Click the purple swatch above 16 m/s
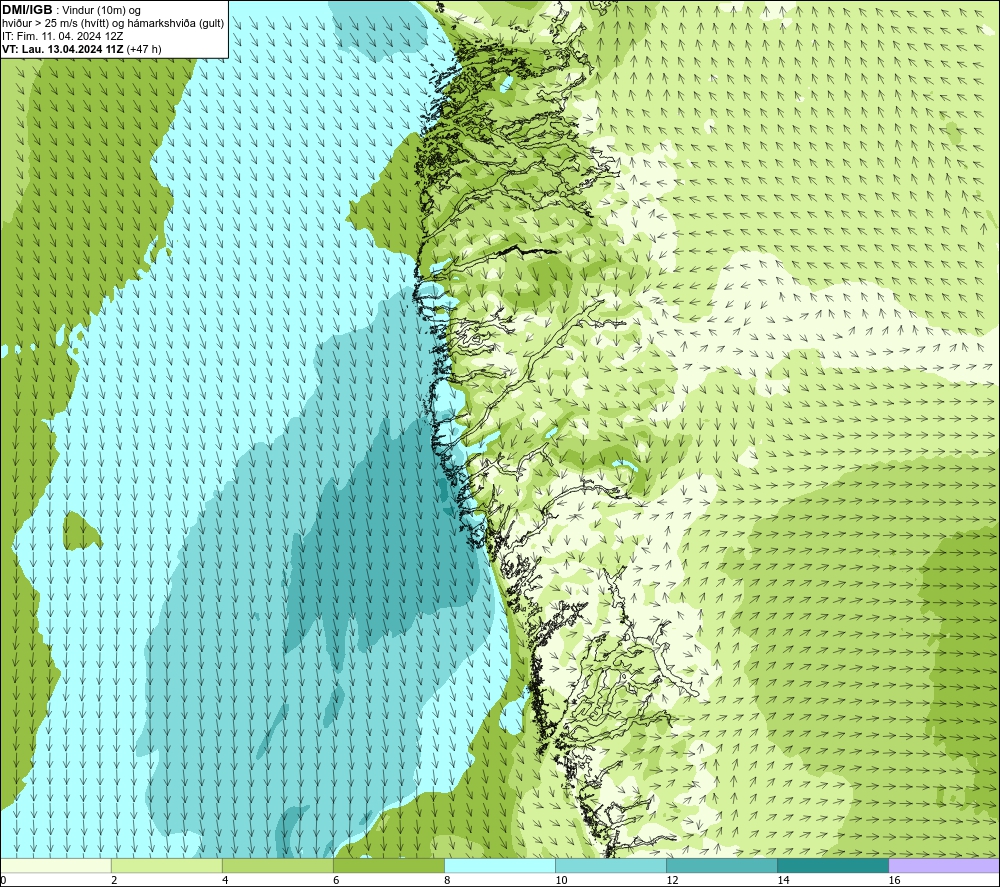This screenshot has width=1000, height=887. point(944,865)
